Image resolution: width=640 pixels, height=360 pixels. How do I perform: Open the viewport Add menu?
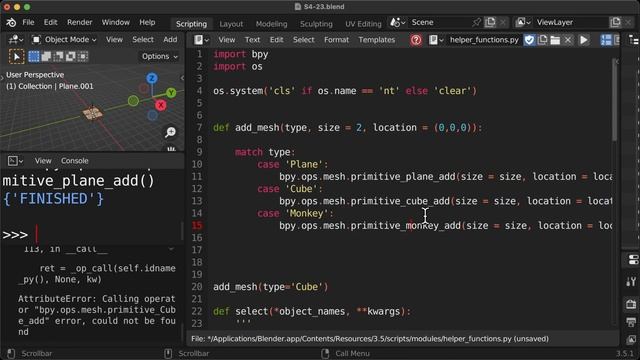coord(170,40)
